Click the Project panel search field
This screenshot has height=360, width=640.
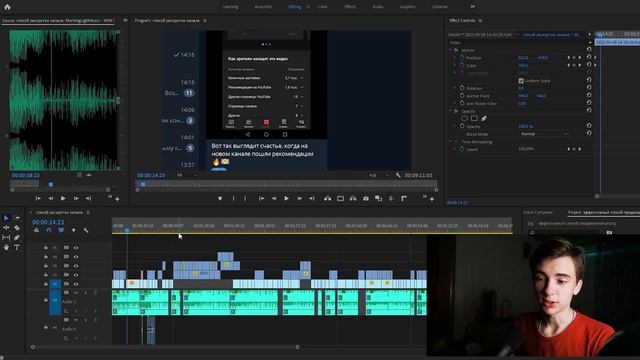point(565,232)
